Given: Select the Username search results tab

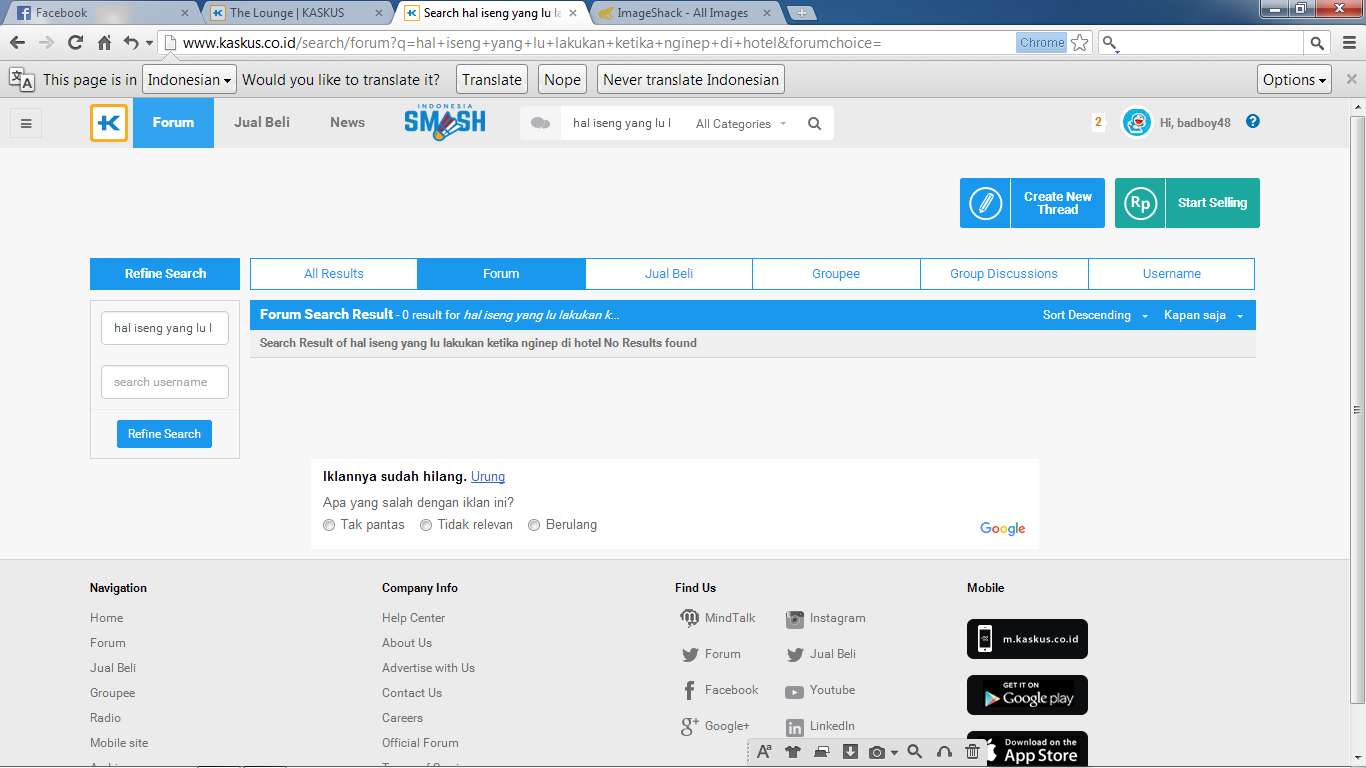Looking at the screenshot, I should pyautogui.click(x=1172, y=274).
